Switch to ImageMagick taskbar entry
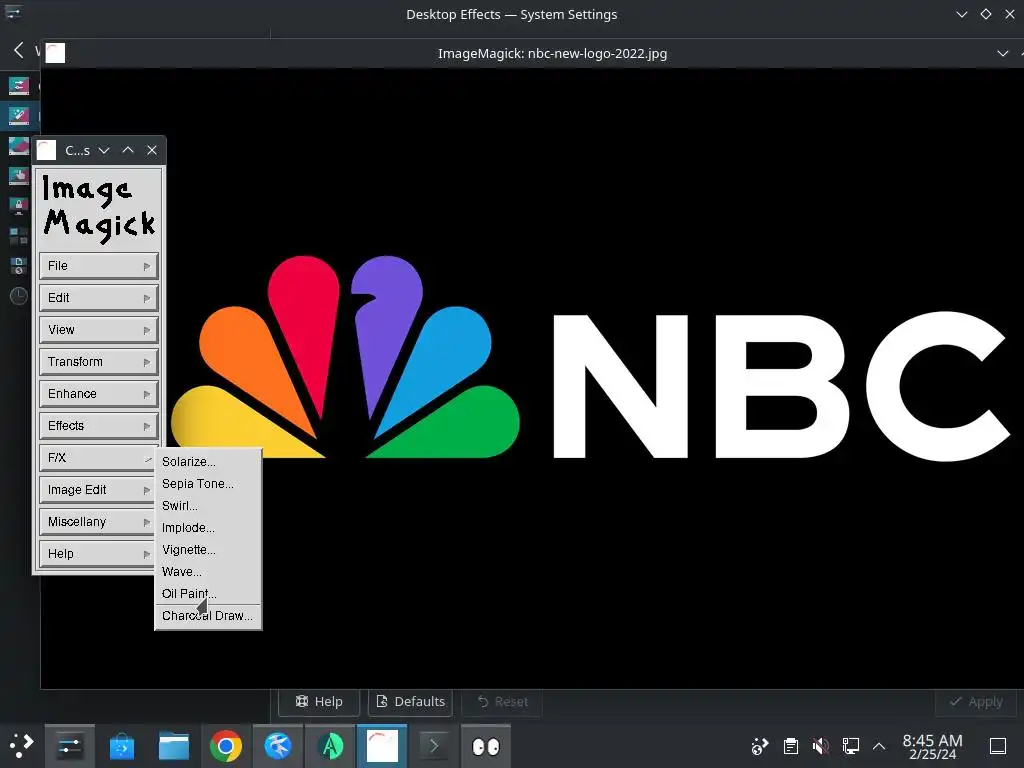The image size is (1024, 768). (x=382, y=746)
